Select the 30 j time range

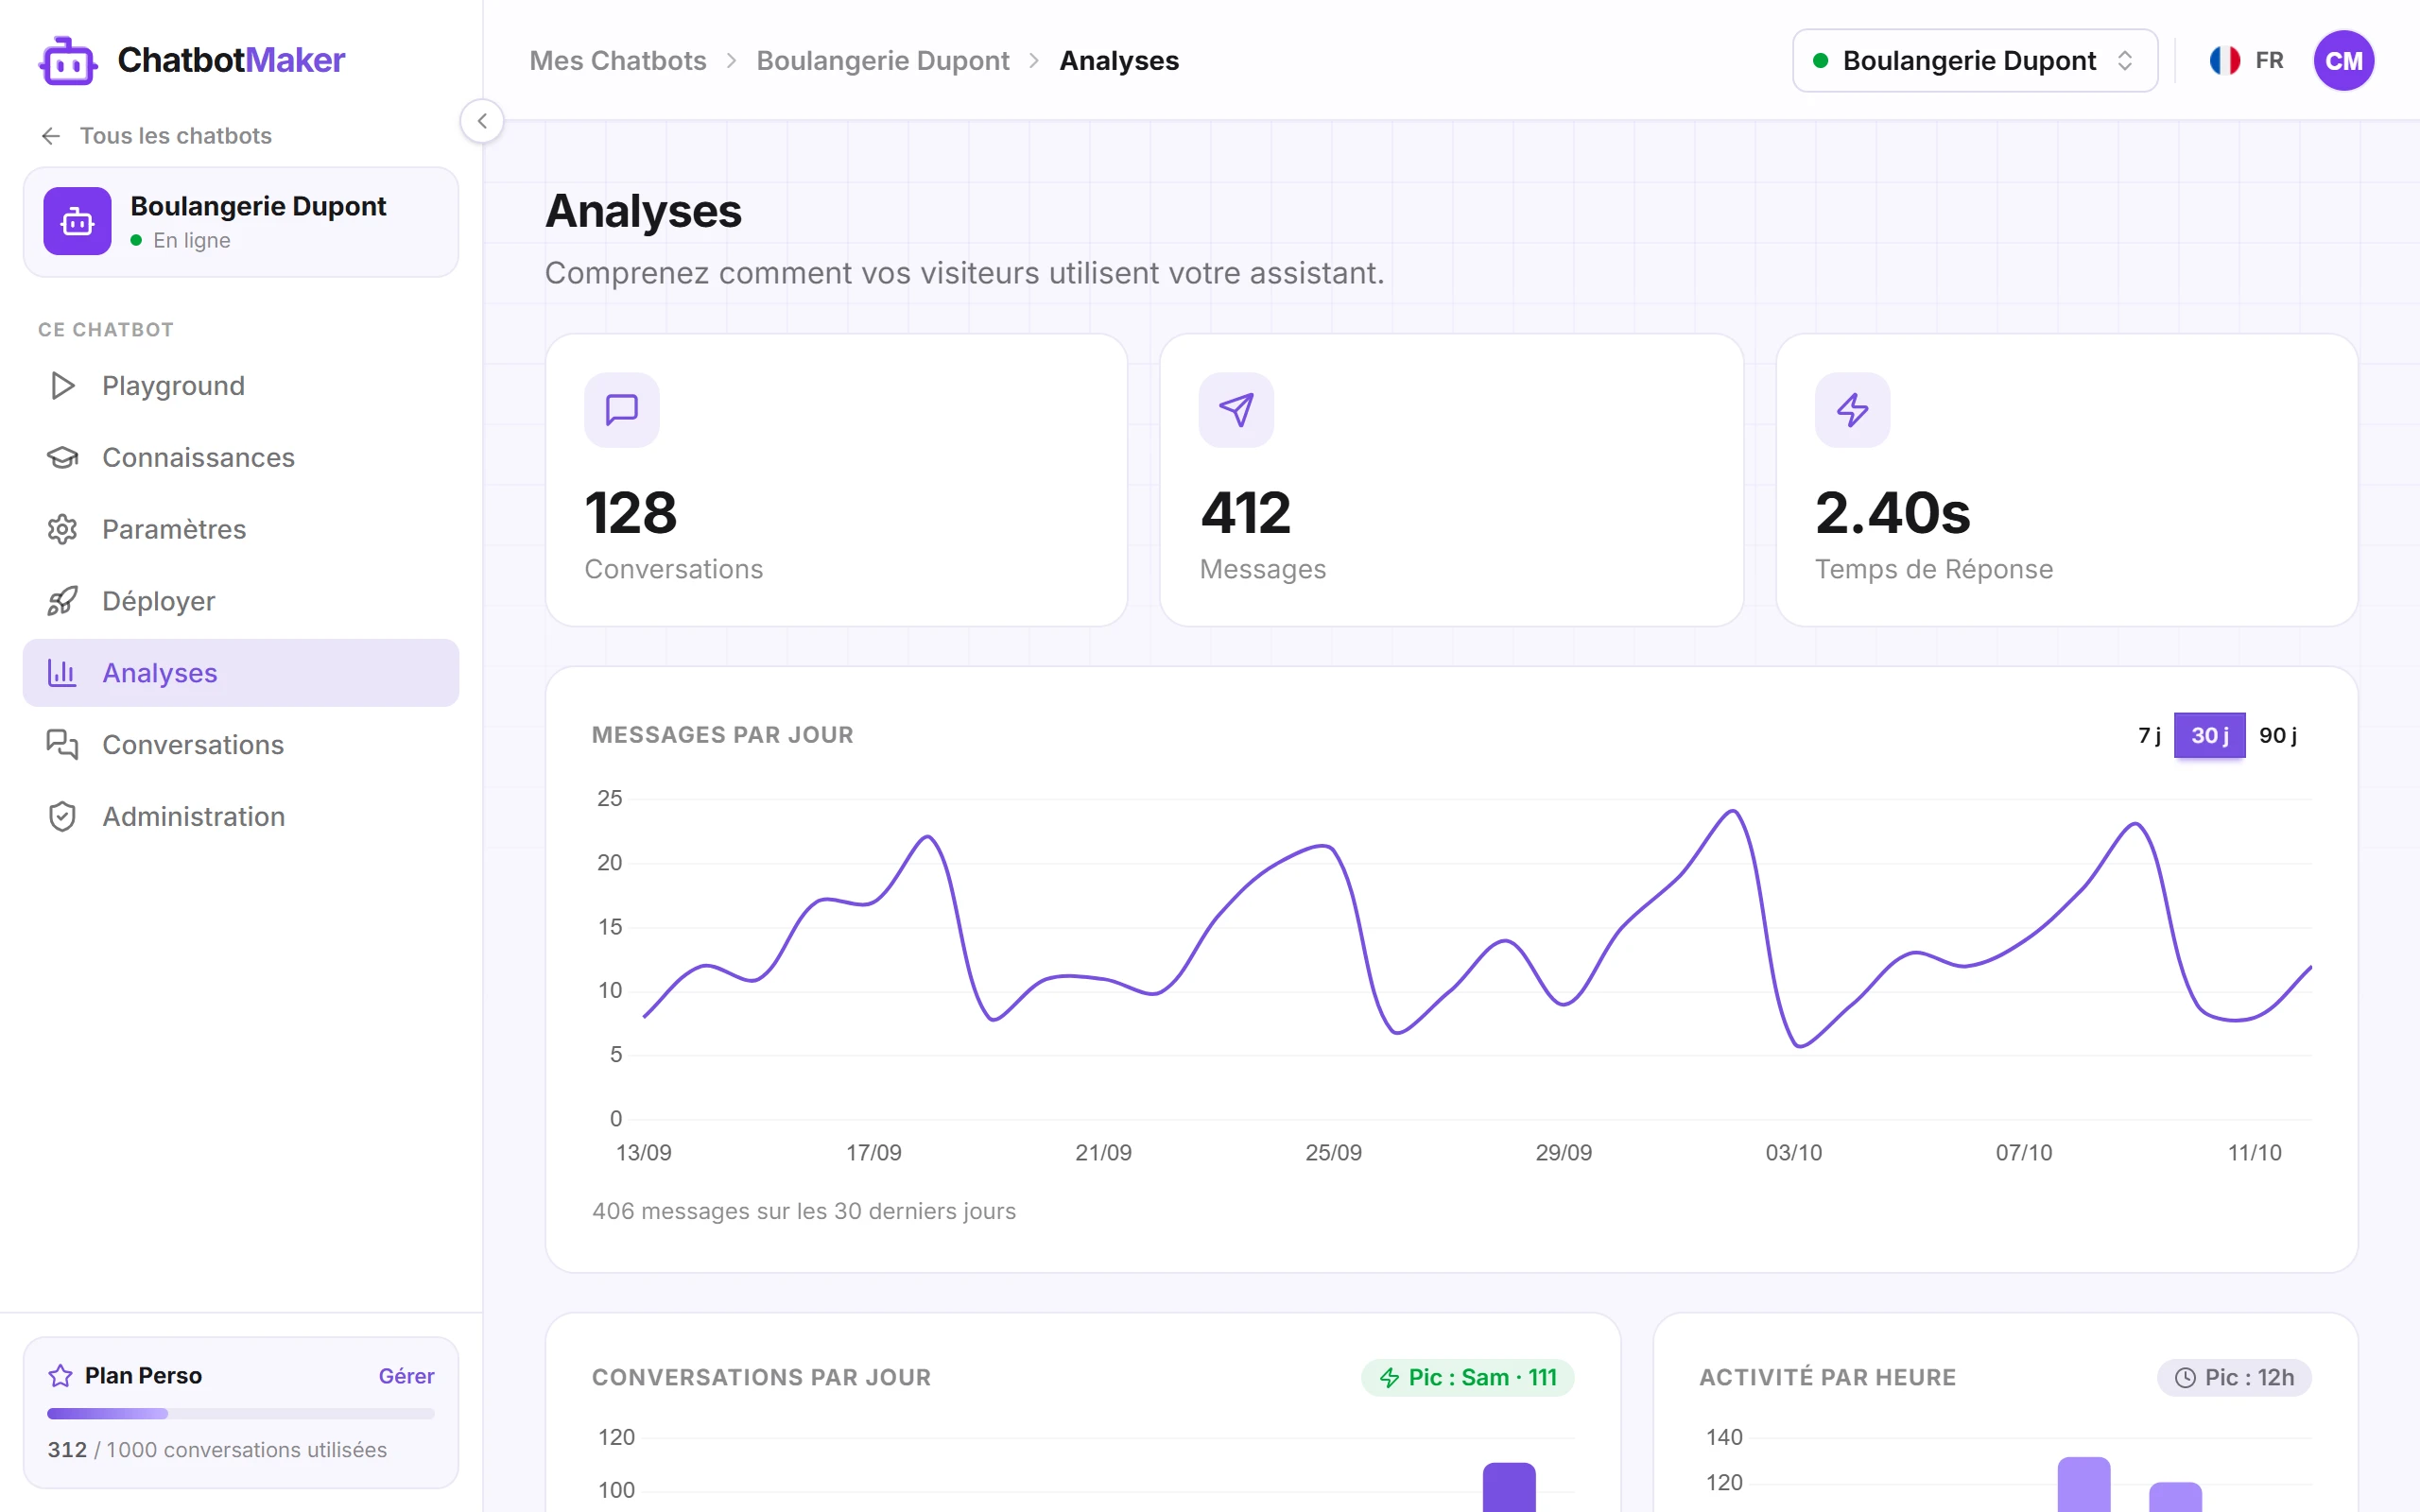click(x=2209, y=736)
